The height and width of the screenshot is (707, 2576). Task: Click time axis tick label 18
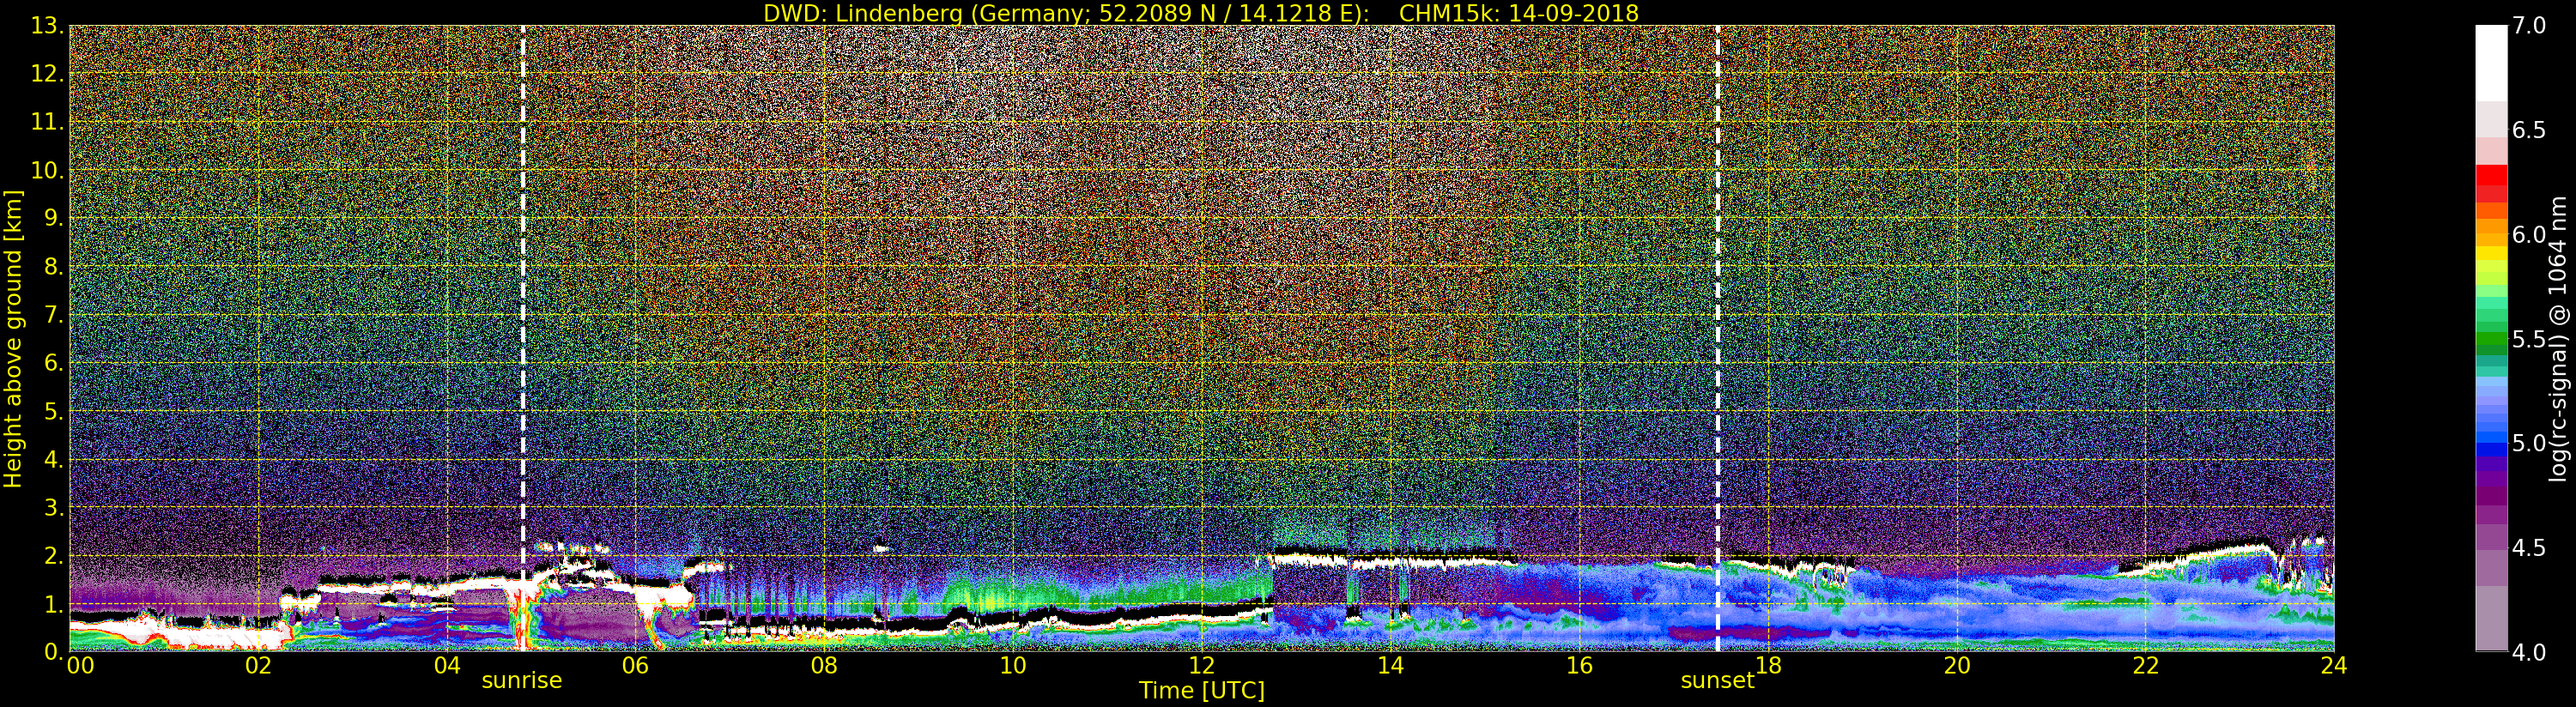point(1768,666)
